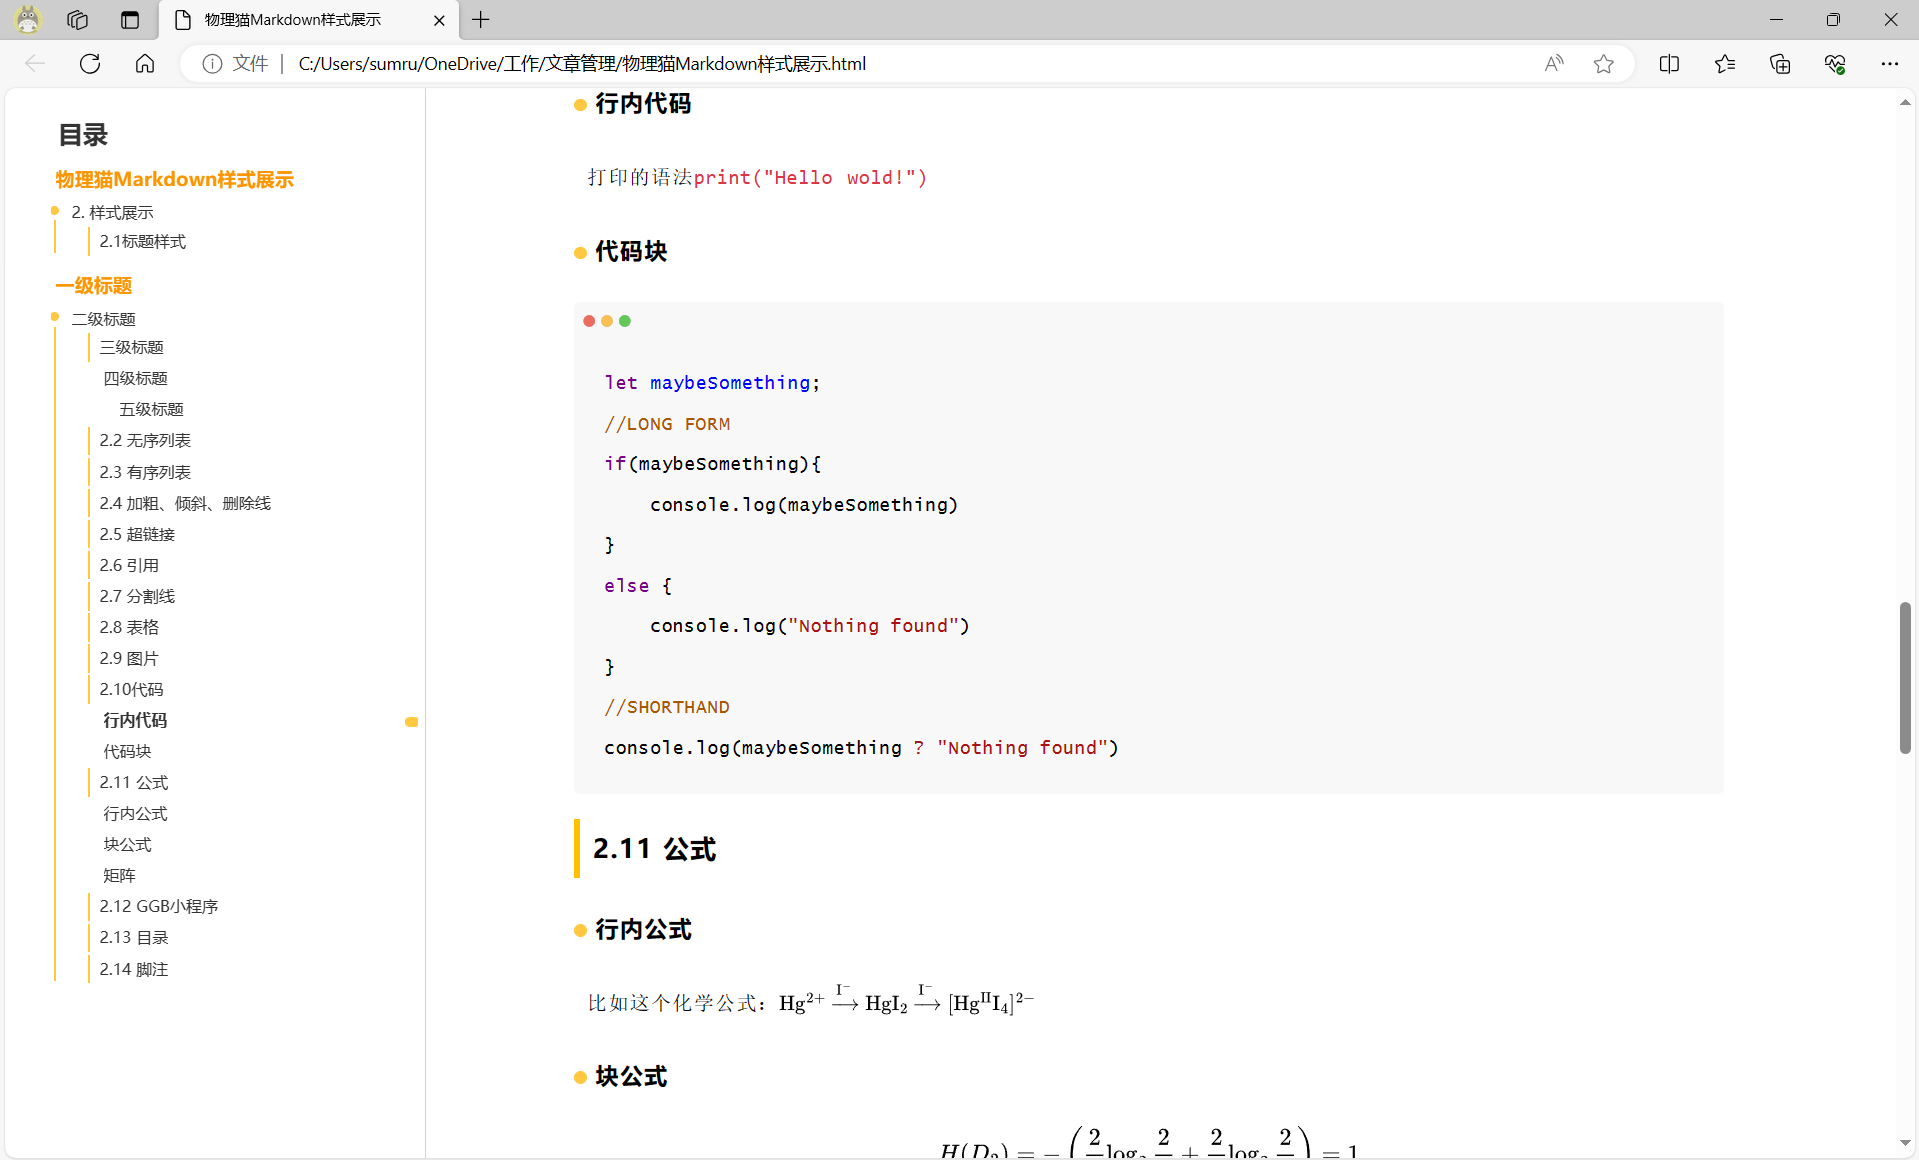This screenshot has height=1160, width=1919.
Task: Go to the browser home page
Action: pos(144,63)
